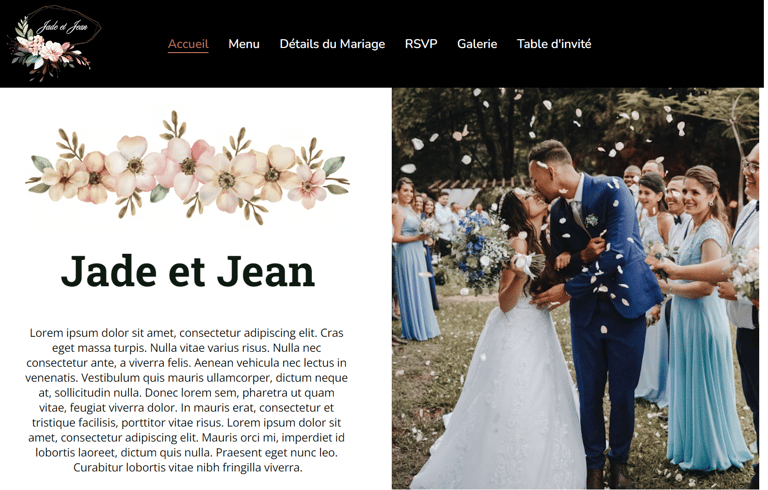Click the large Jade et Jean heading
This screenshot has width=768, height=490.
pyautogui.click(x=189, y=272)
